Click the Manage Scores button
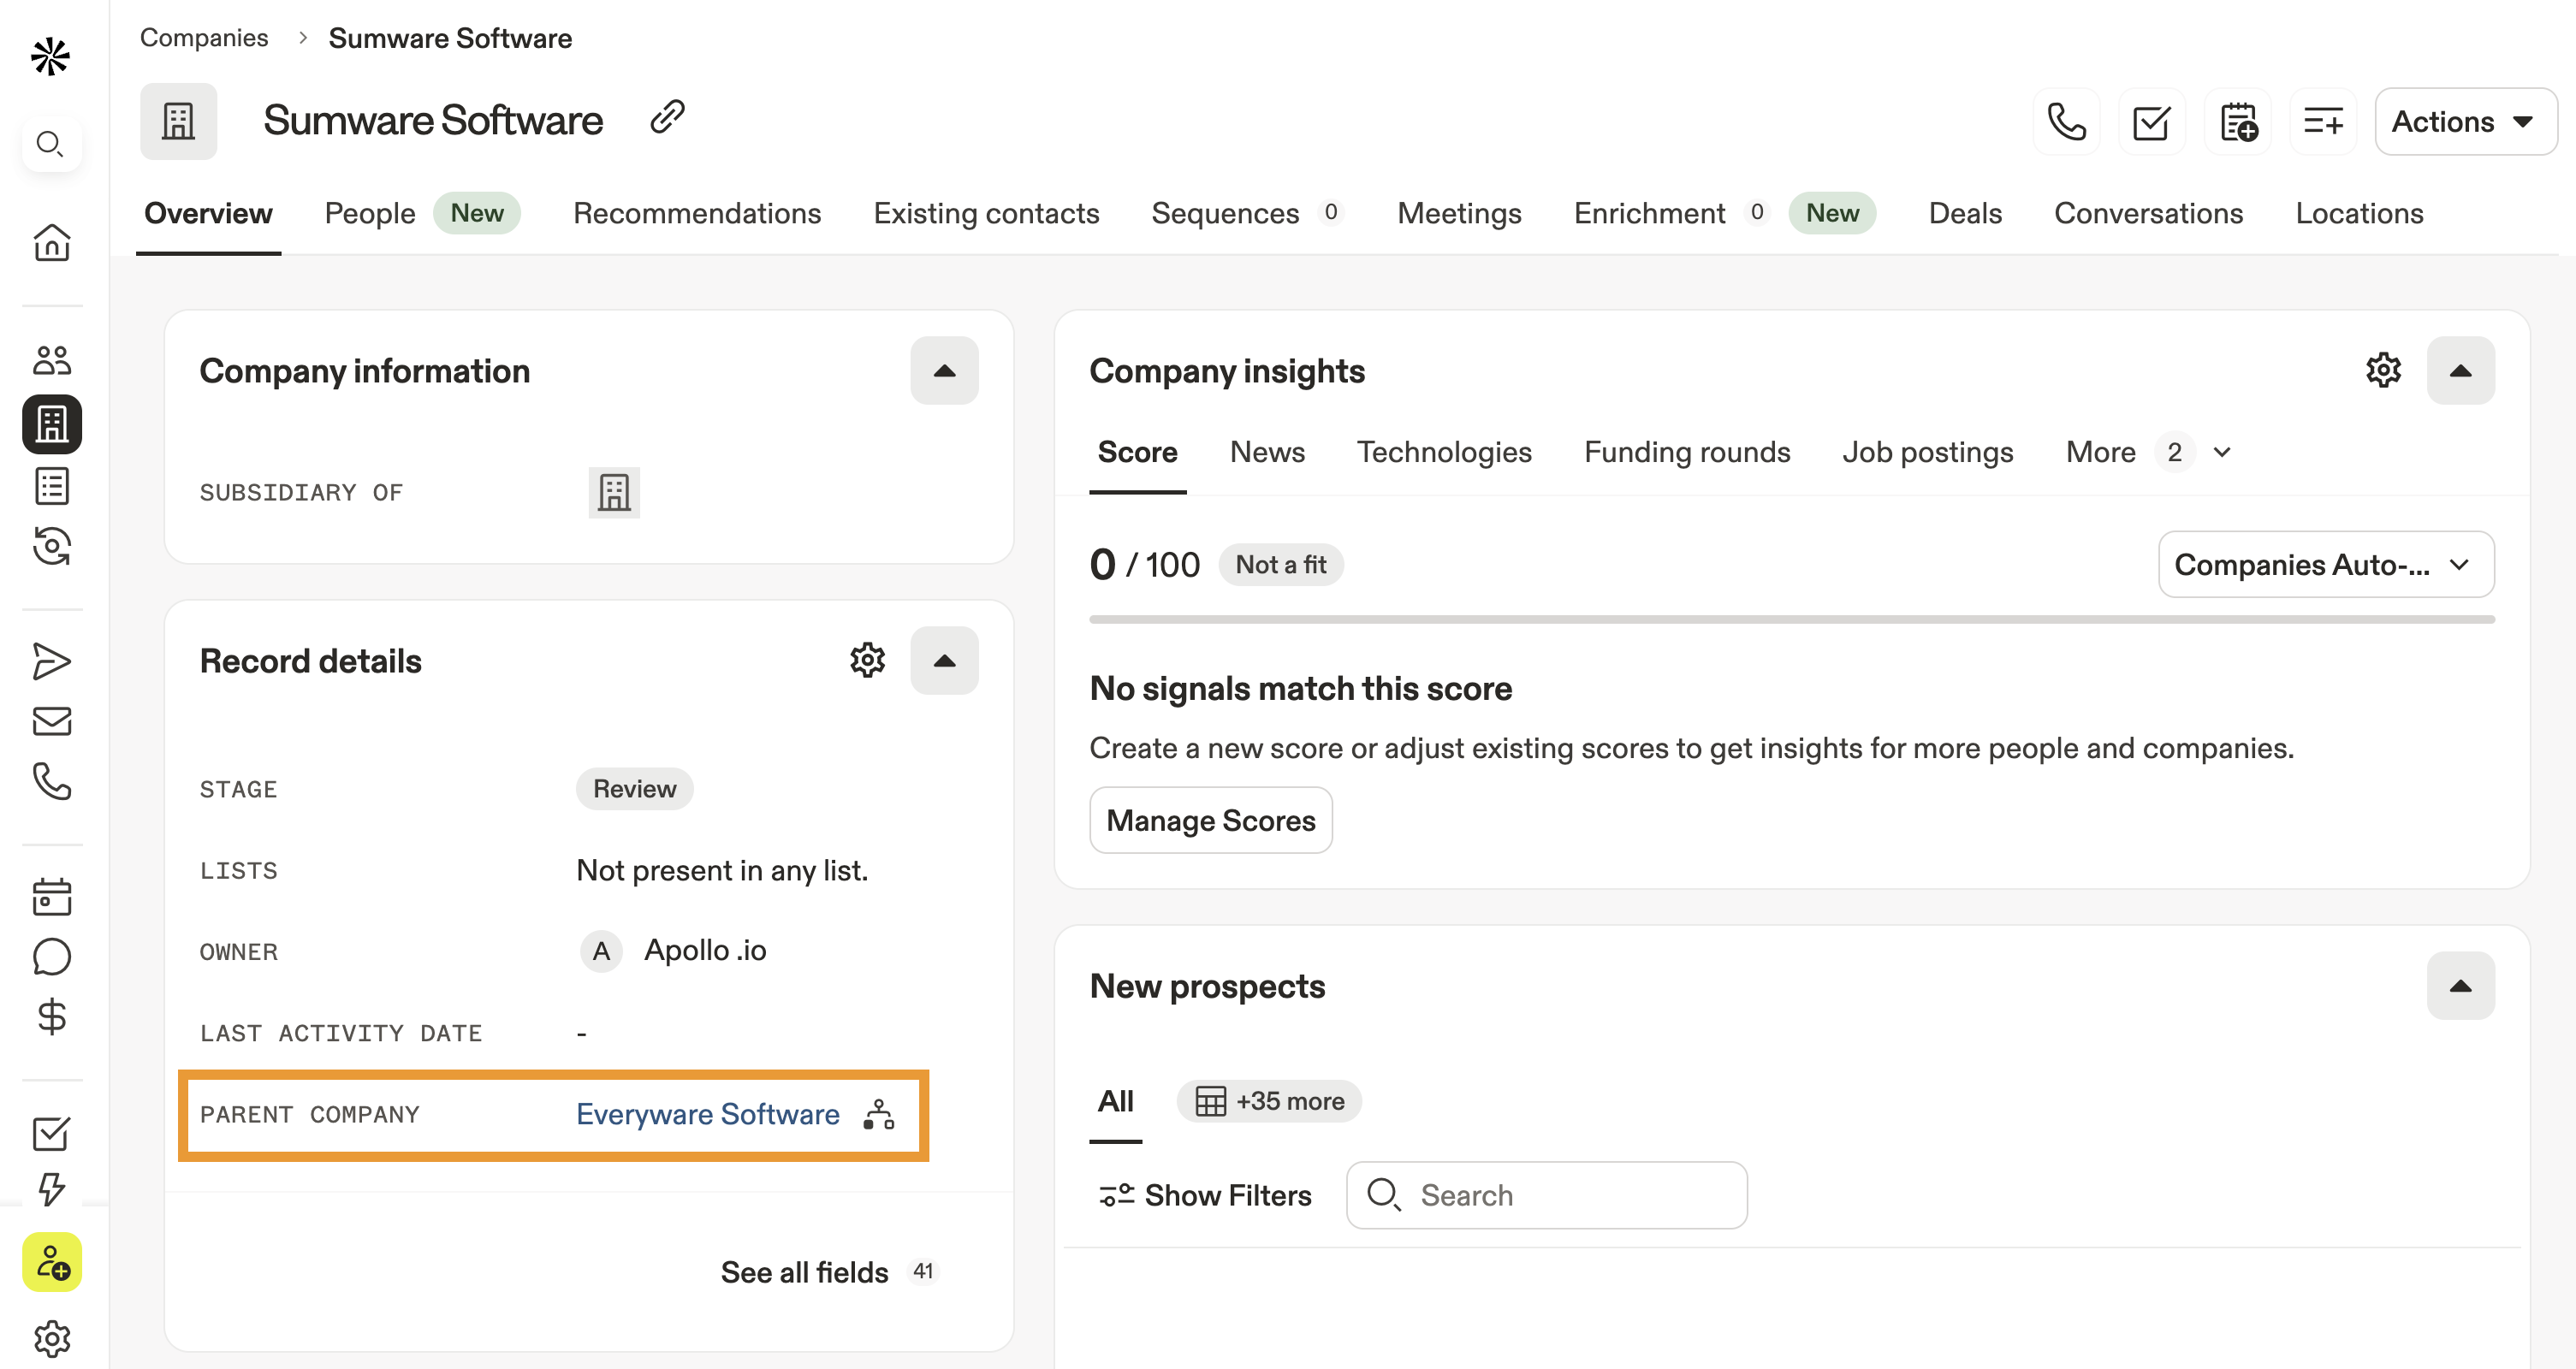 (1210, 820)
